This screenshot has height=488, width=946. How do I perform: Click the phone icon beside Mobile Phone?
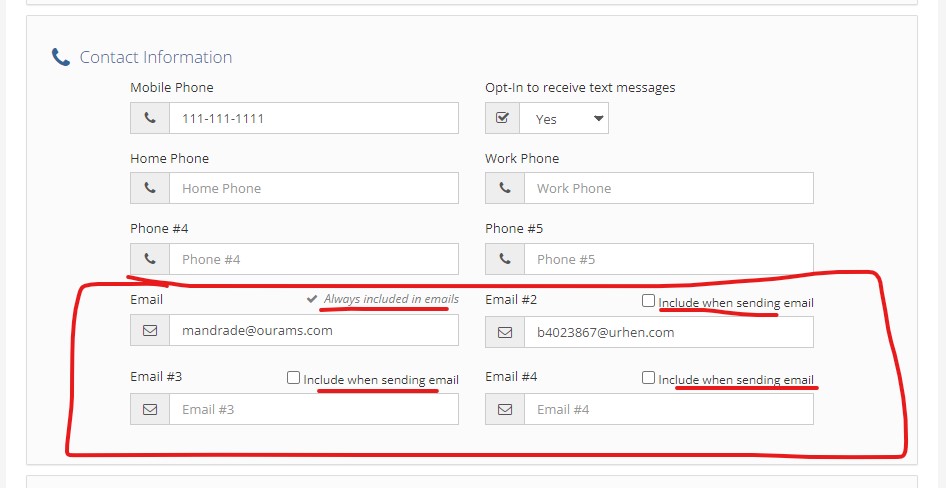(x=150, y=118)
